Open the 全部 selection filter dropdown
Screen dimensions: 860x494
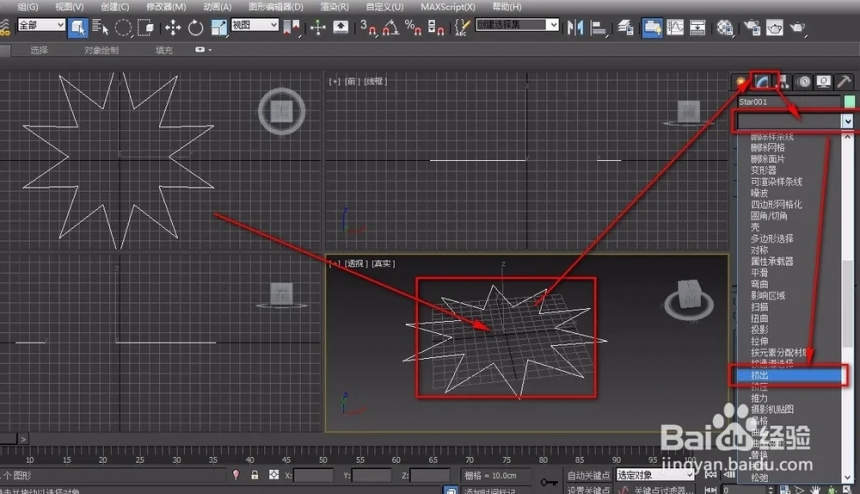tap(41, 25)
